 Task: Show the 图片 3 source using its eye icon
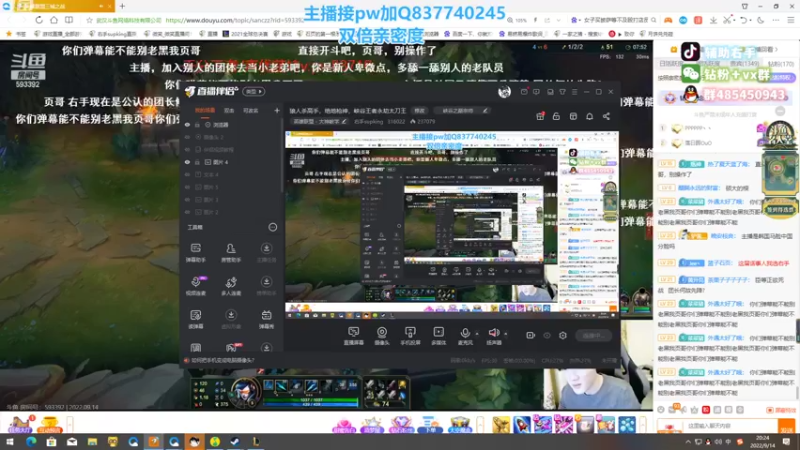(x=187, y=199)
